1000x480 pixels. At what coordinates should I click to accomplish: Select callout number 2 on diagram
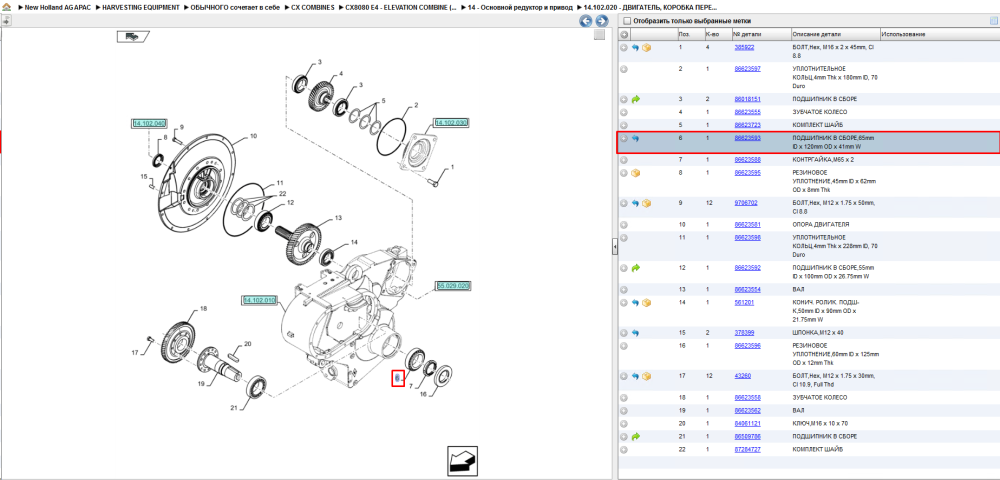point(416,105)
